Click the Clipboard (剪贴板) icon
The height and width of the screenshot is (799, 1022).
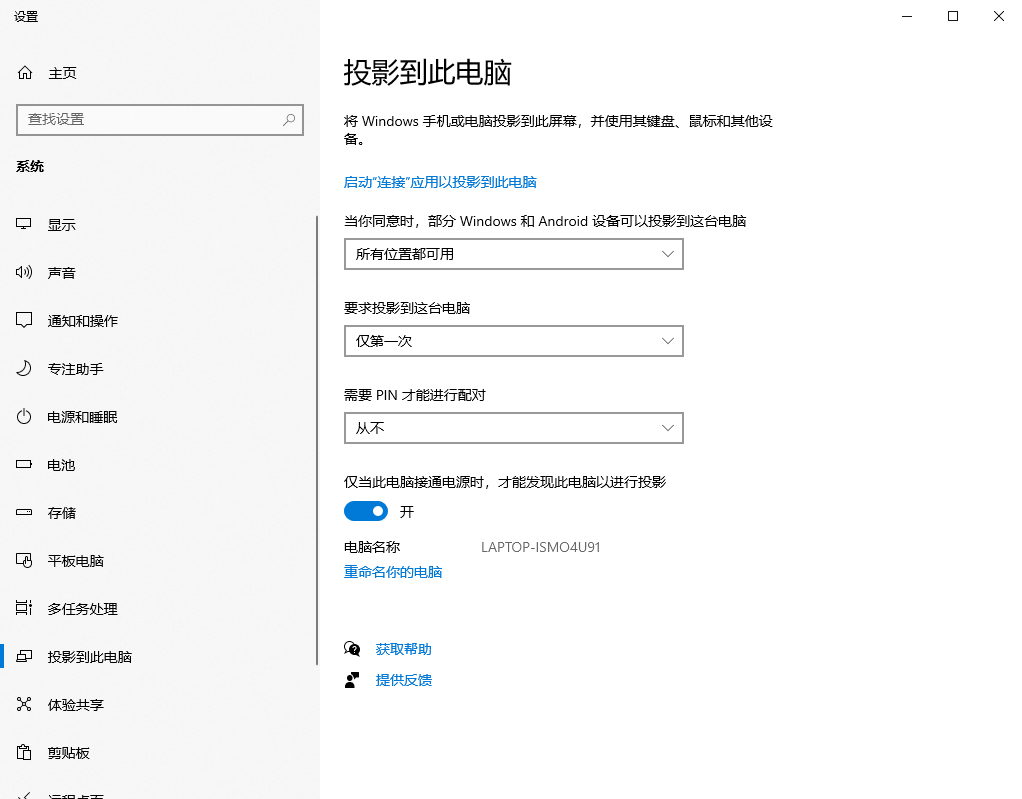[x=25, y=753]
